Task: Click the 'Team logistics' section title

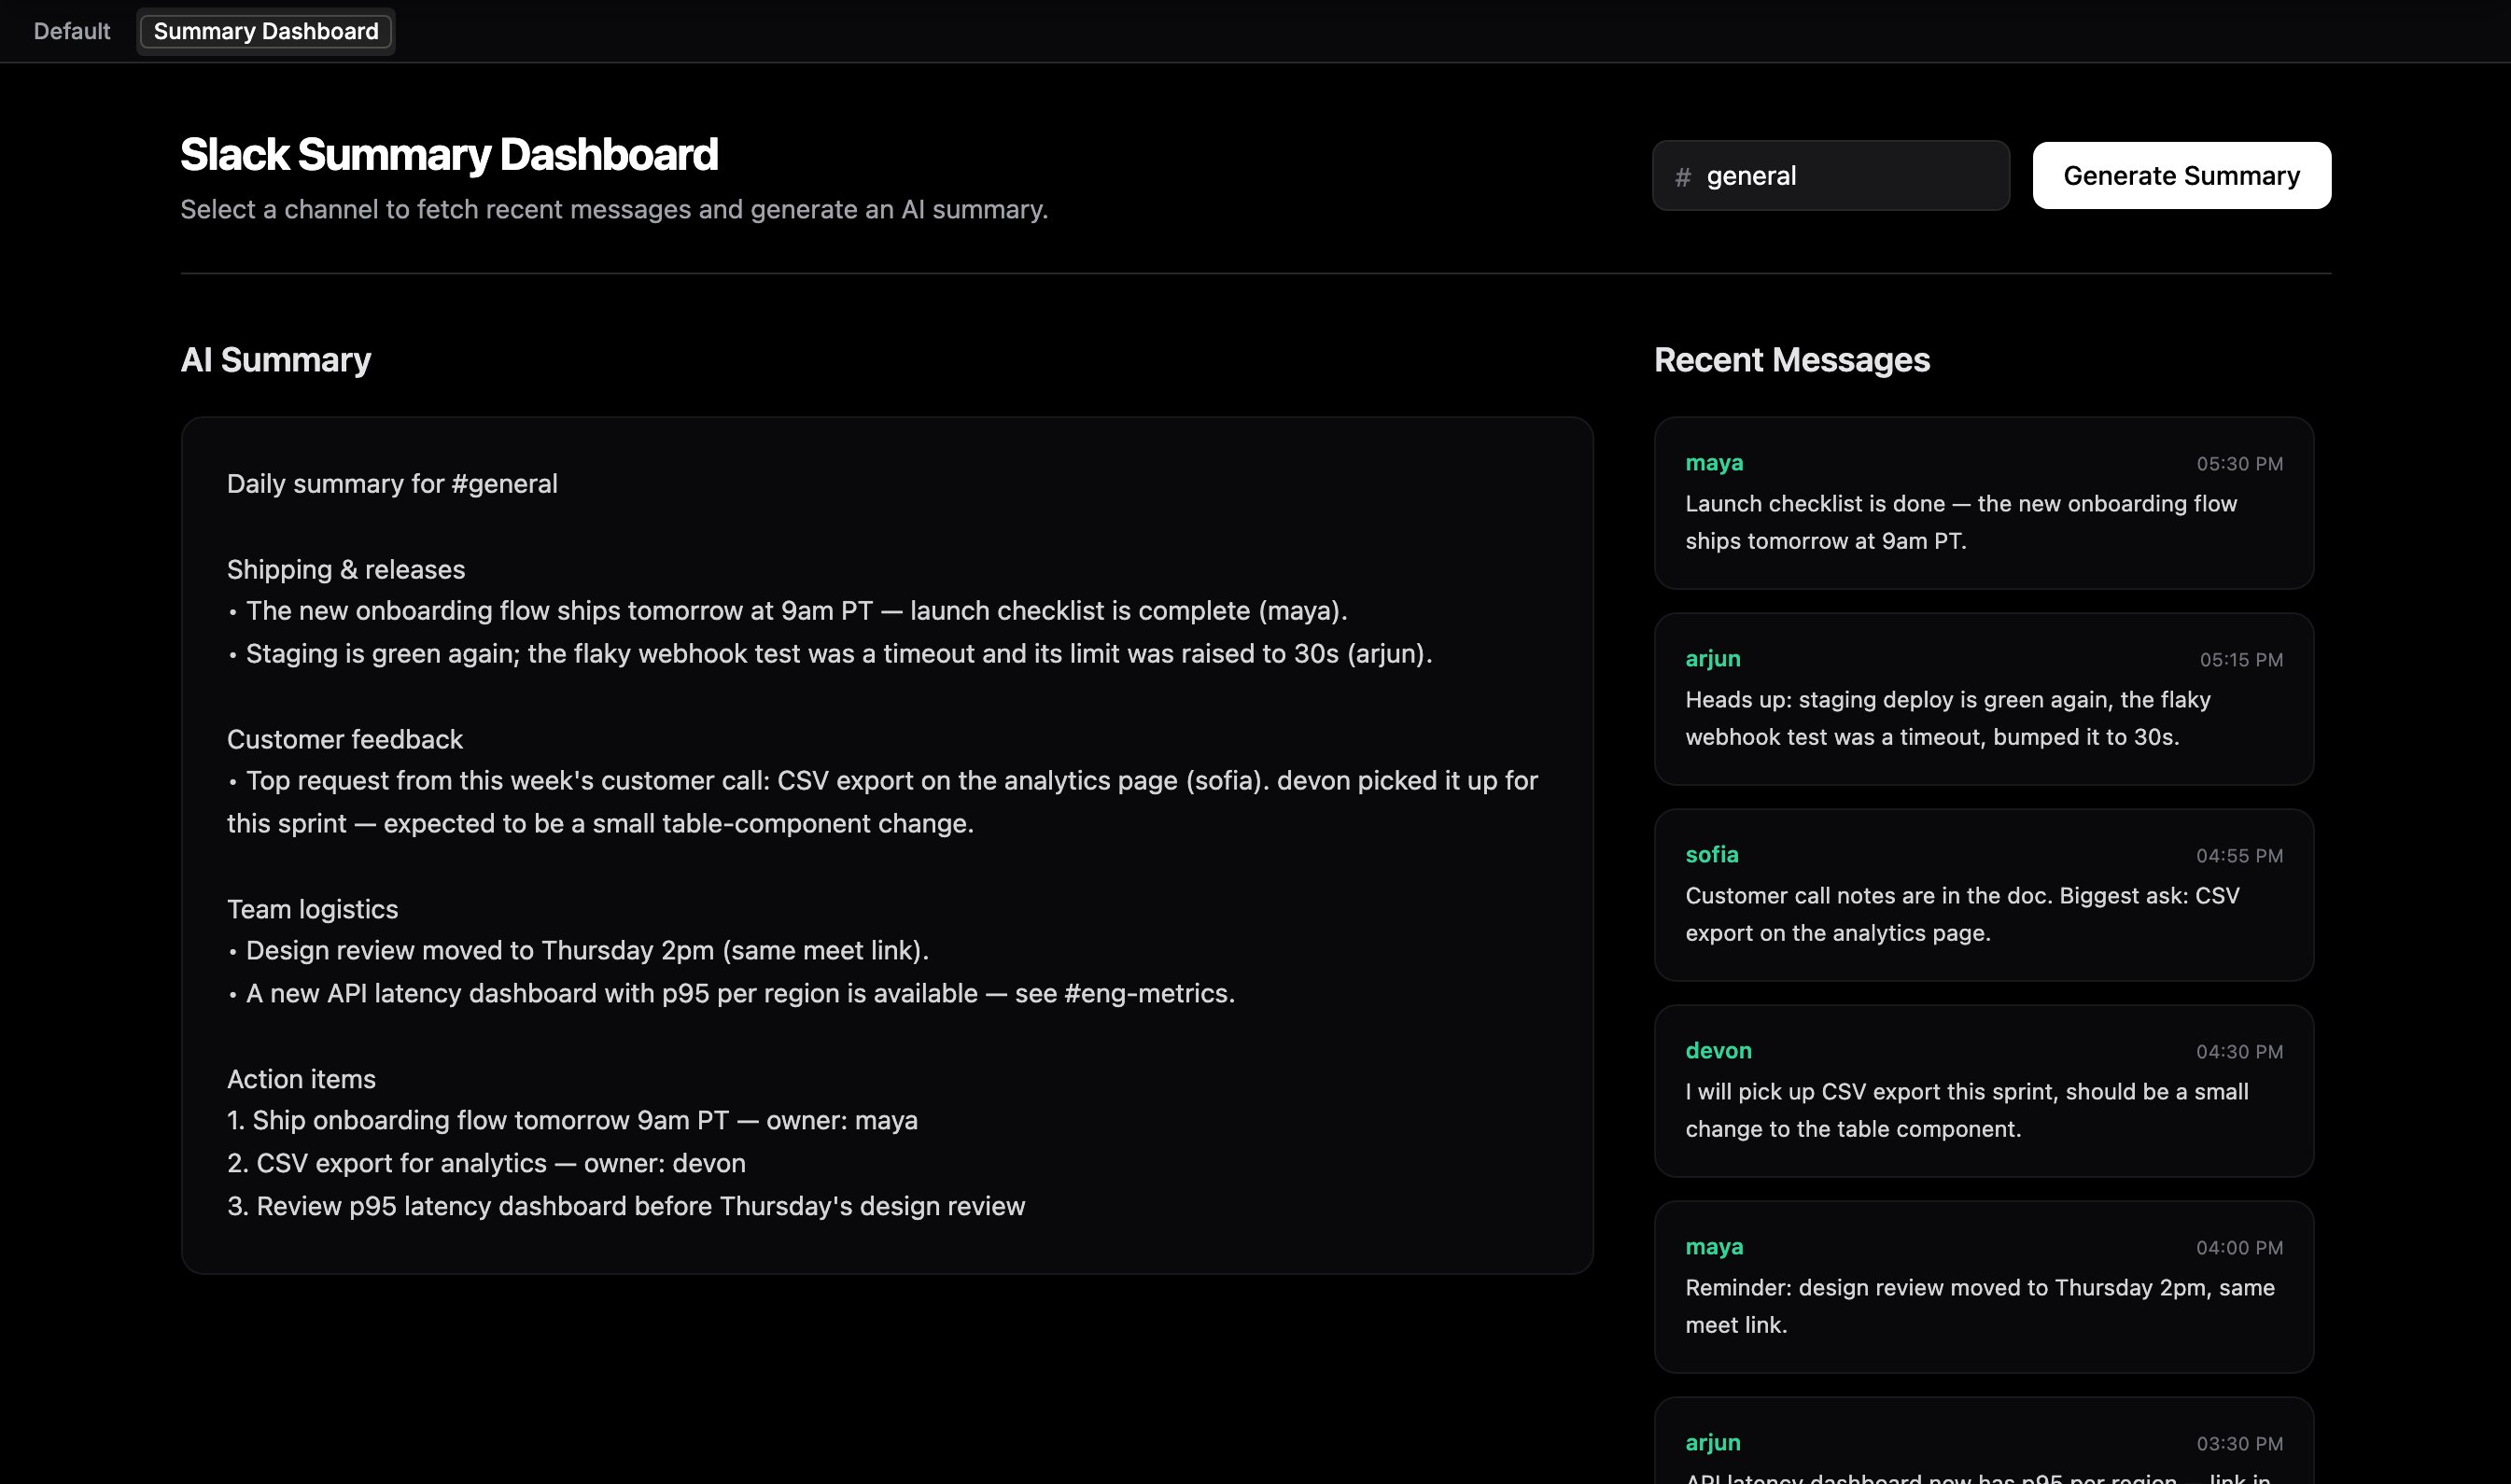Action: point(312,909)
